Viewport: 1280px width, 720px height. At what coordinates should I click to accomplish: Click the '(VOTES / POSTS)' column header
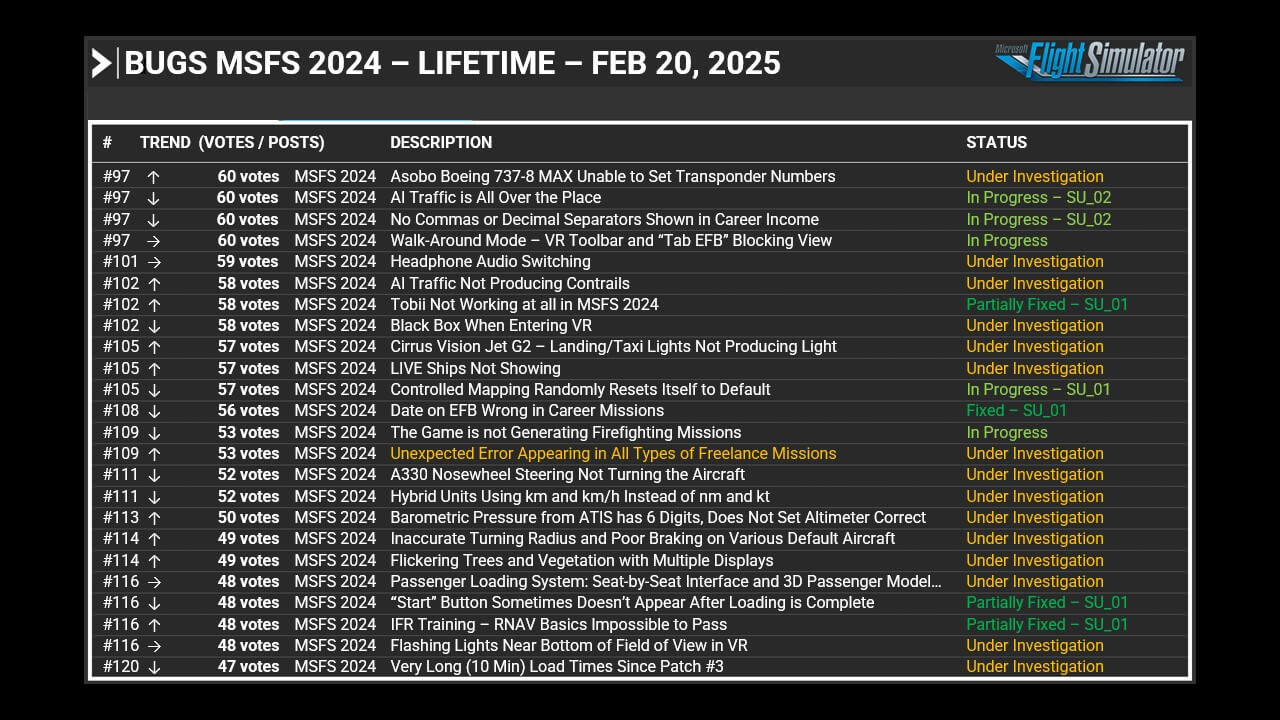[261, 142]
